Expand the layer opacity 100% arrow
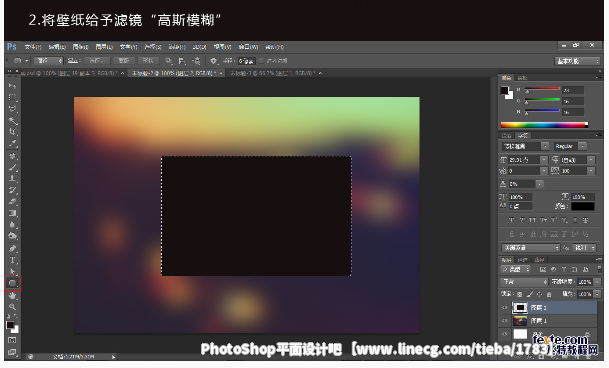This screenshot has width=609, height=368. (x=598, y=281)
